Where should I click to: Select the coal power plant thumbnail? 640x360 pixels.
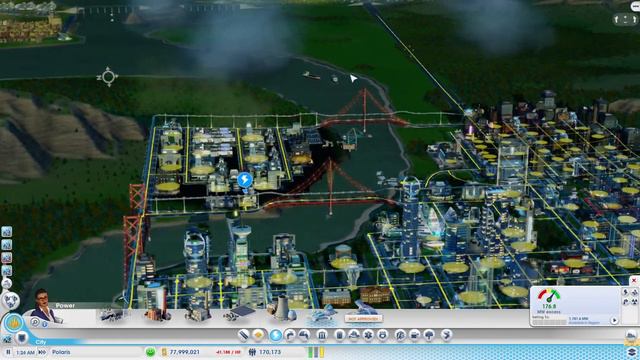pyautogui.click(x=157, y=315)
